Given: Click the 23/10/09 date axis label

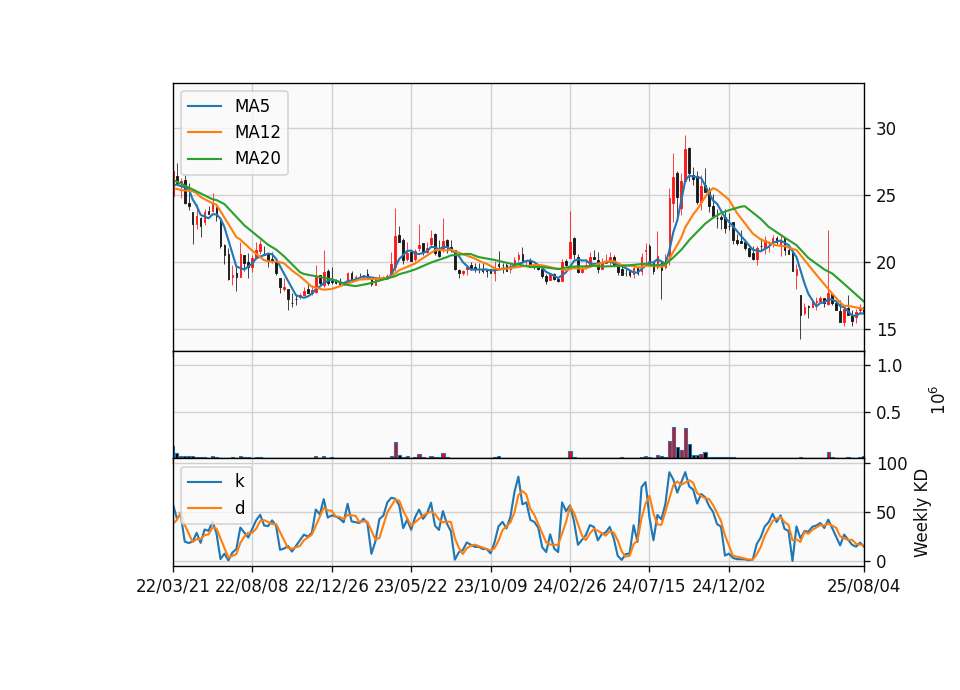Looking at the screenshot, I should coord(490,586).
